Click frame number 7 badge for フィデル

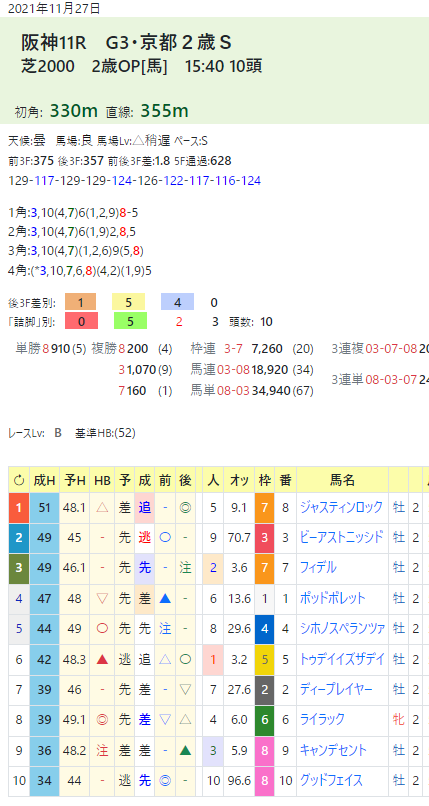(x=265, y=568)
